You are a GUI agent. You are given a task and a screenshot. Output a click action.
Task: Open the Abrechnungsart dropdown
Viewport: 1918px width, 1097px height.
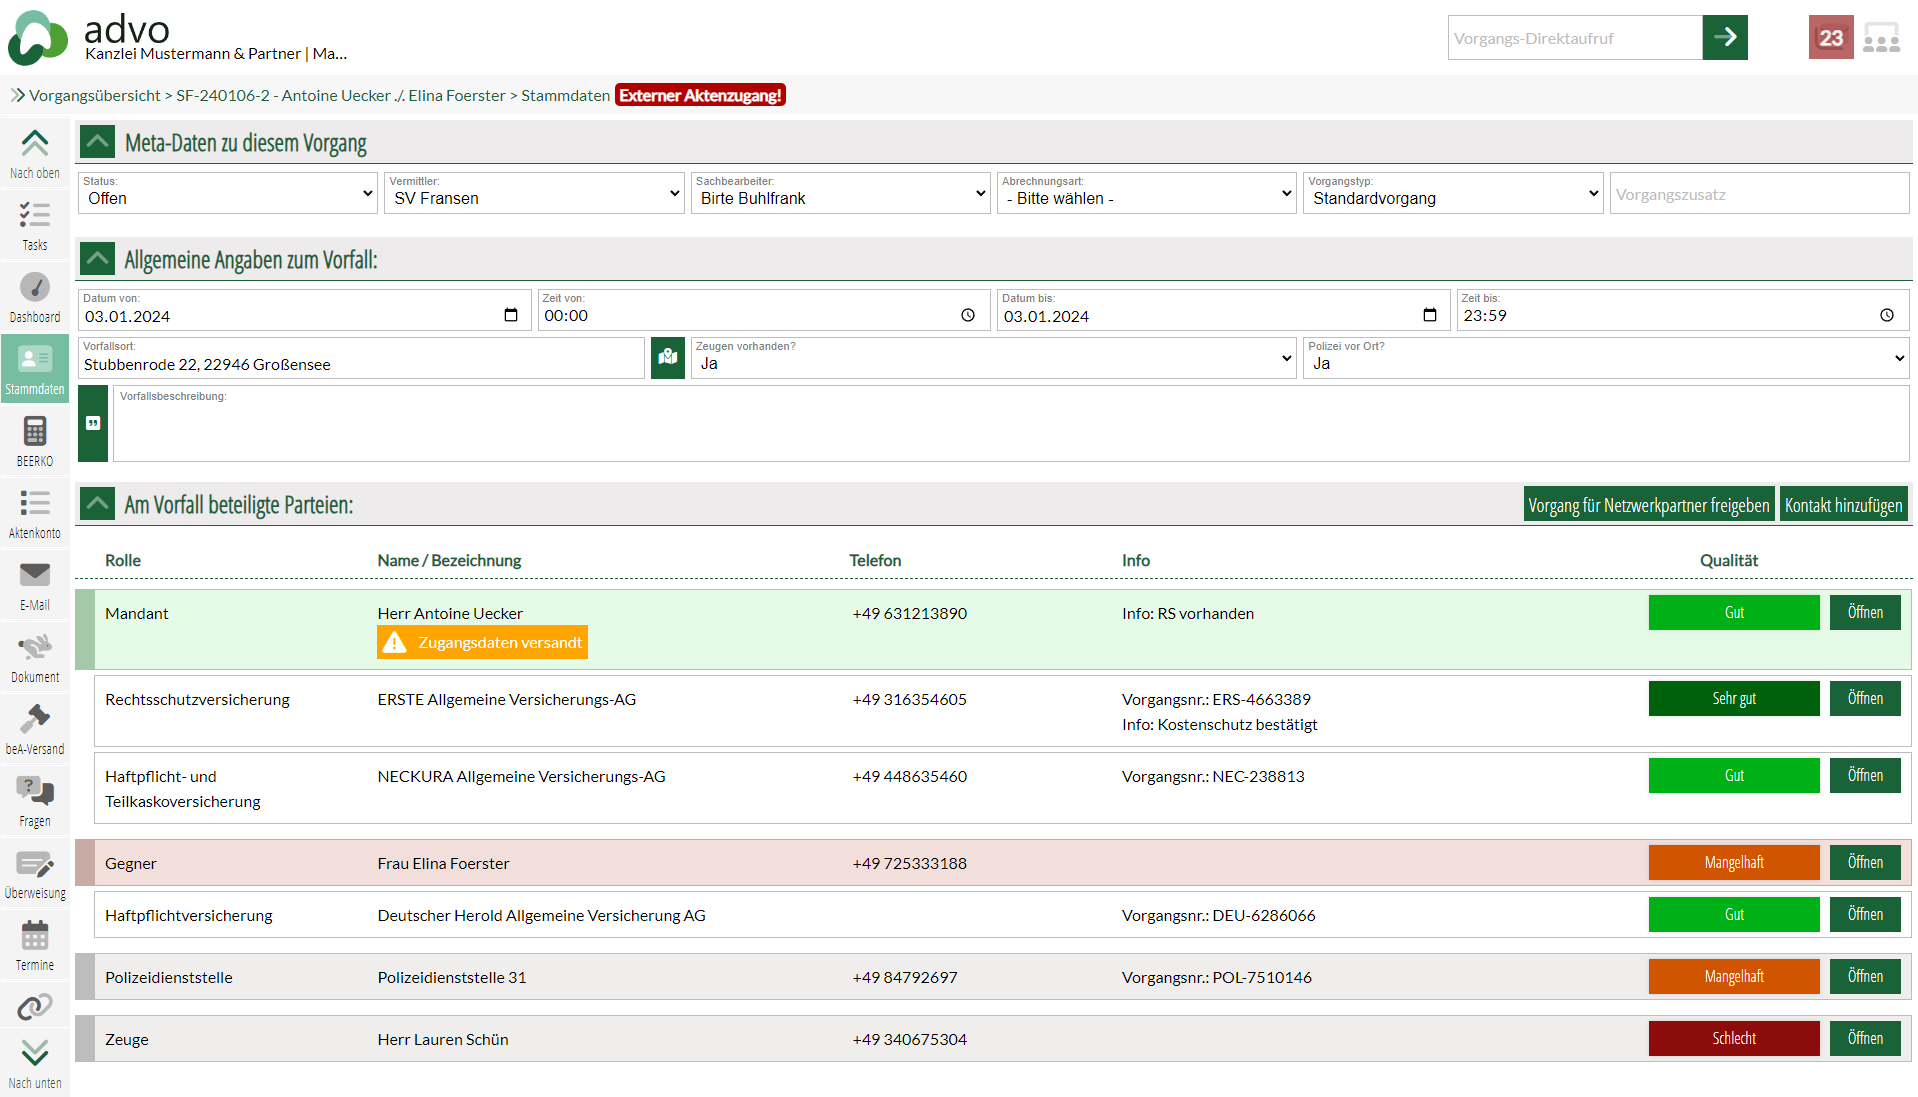coord(1146,193)
